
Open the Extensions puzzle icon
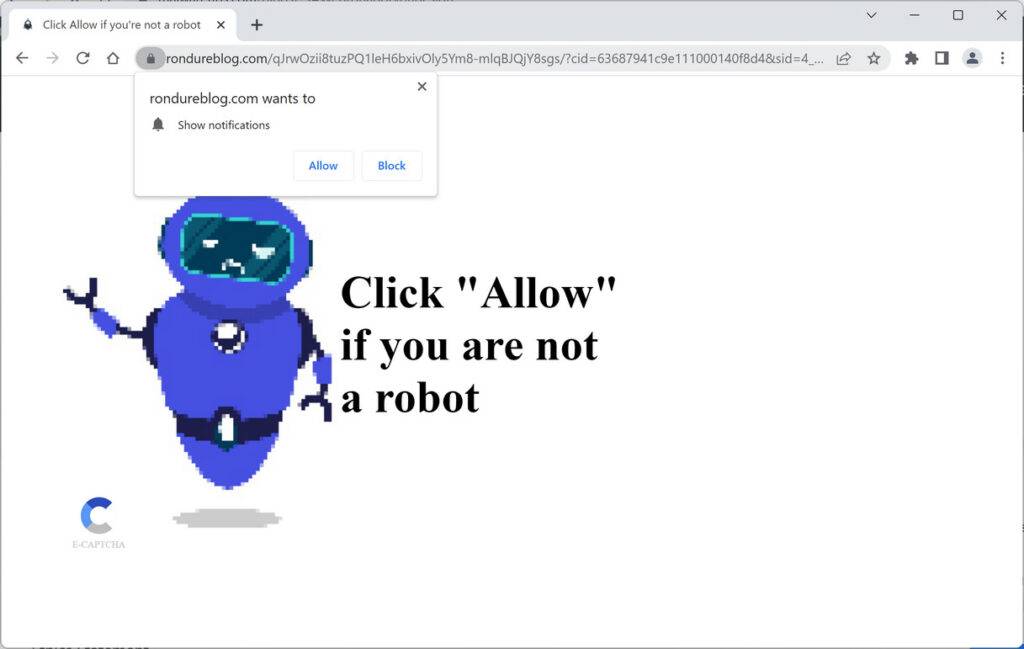pos(911,58)
